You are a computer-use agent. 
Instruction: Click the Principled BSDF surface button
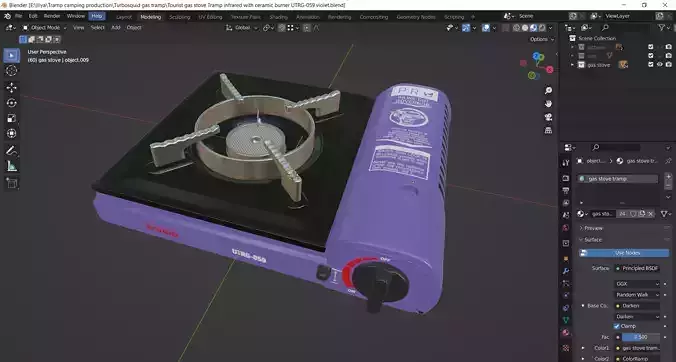[x=637, y=268]
